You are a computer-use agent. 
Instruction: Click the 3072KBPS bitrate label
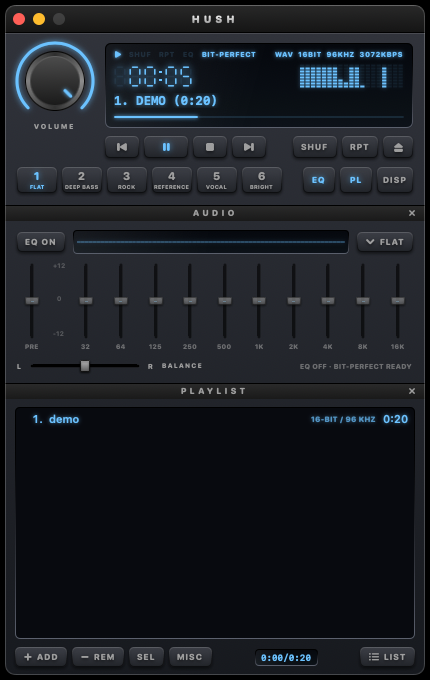pyautogui.click(x=381, y=55)
